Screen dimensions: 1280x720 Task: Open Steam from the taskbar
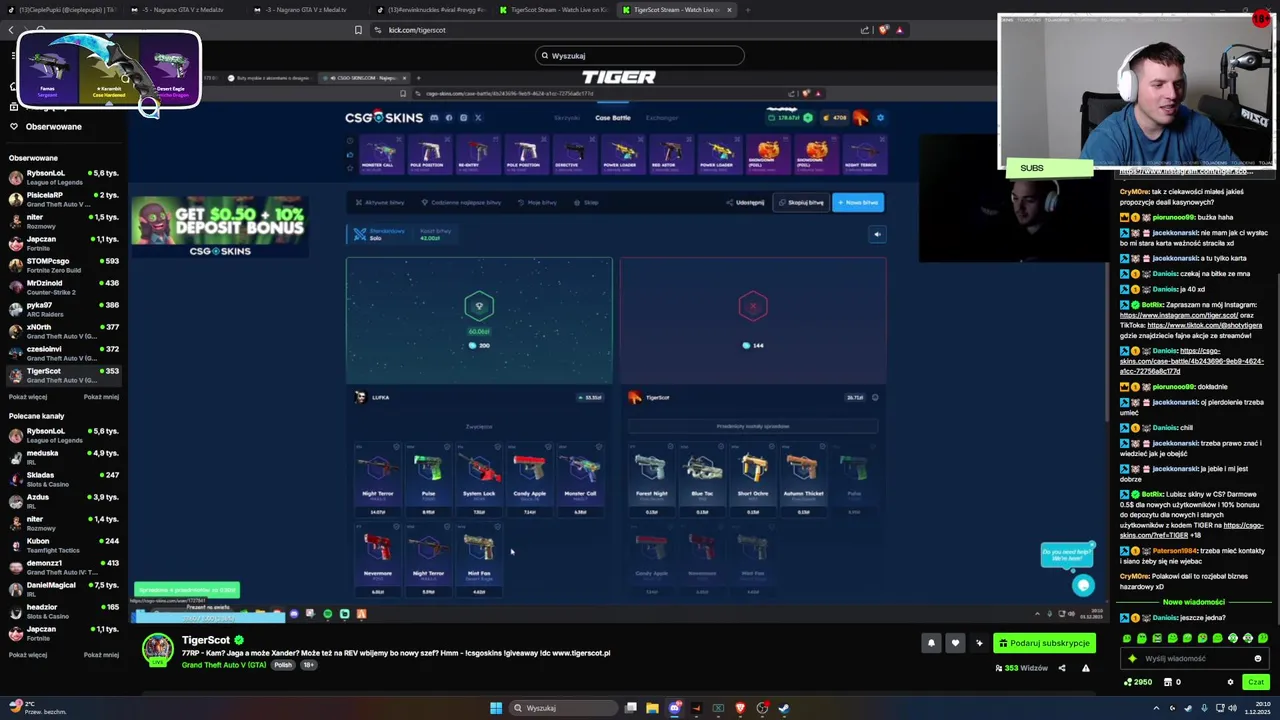point(784,708)
